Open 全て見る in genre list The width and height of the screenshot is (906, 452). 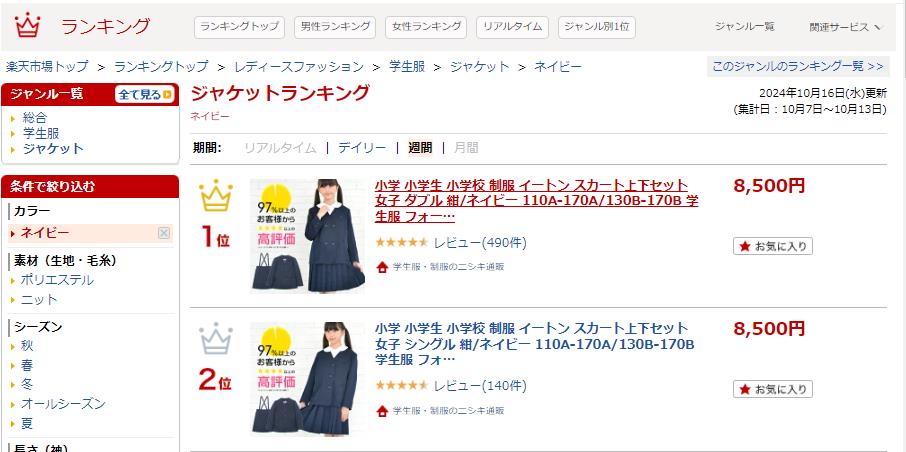click(x=144, y=95)
